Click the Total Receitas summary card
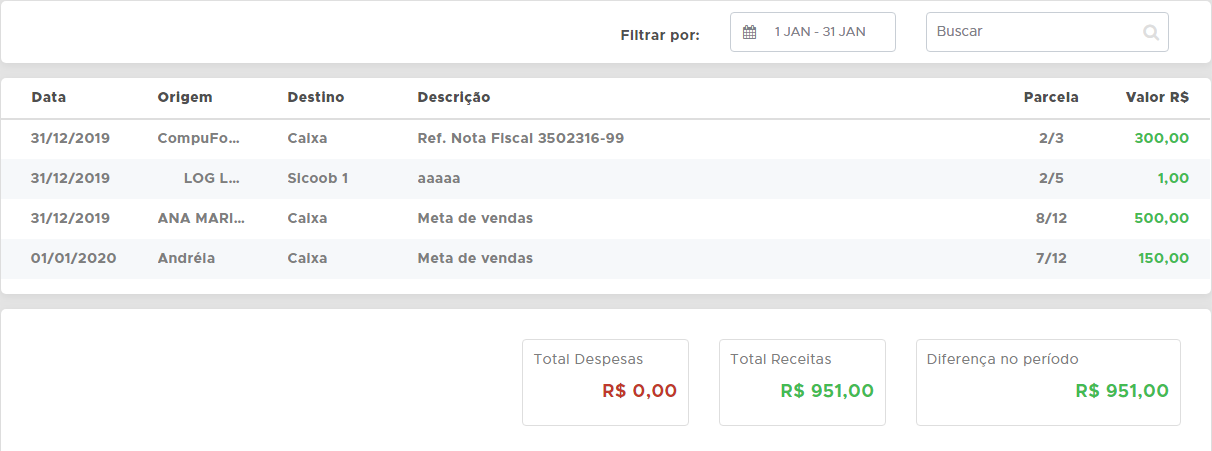This screenshot has width=1212, height=451. pyautogui.click(x=802, y=382)
